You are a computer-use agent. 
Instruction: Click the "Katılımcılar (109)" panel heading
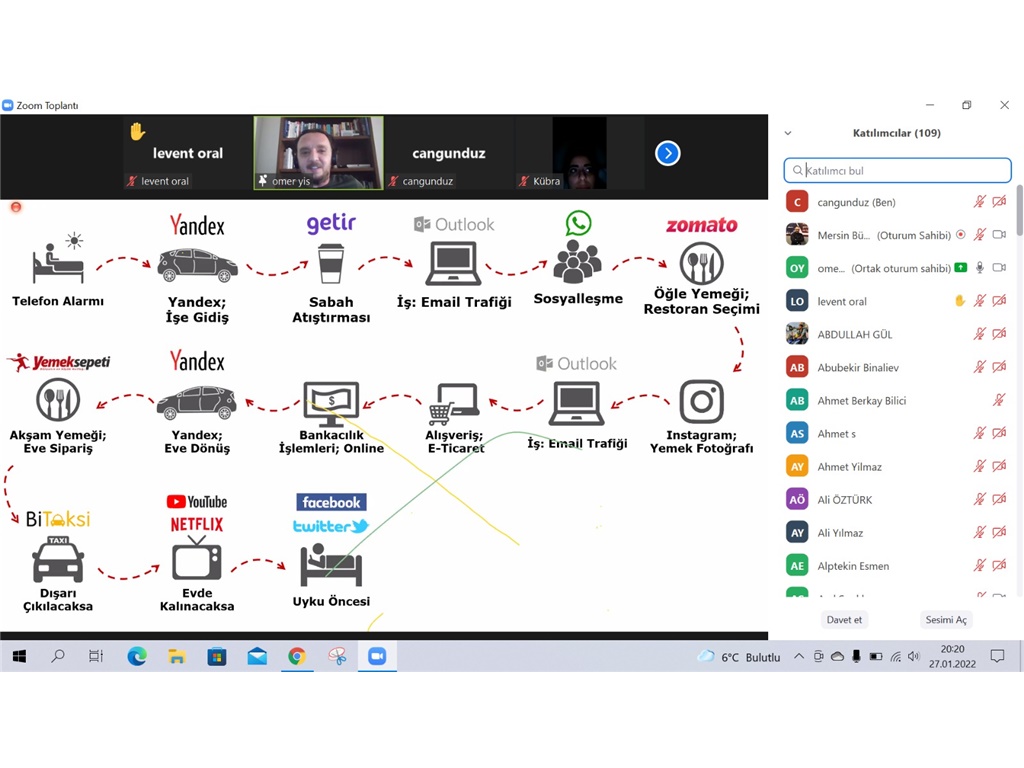pyautogui.click(x=897, y=133)
